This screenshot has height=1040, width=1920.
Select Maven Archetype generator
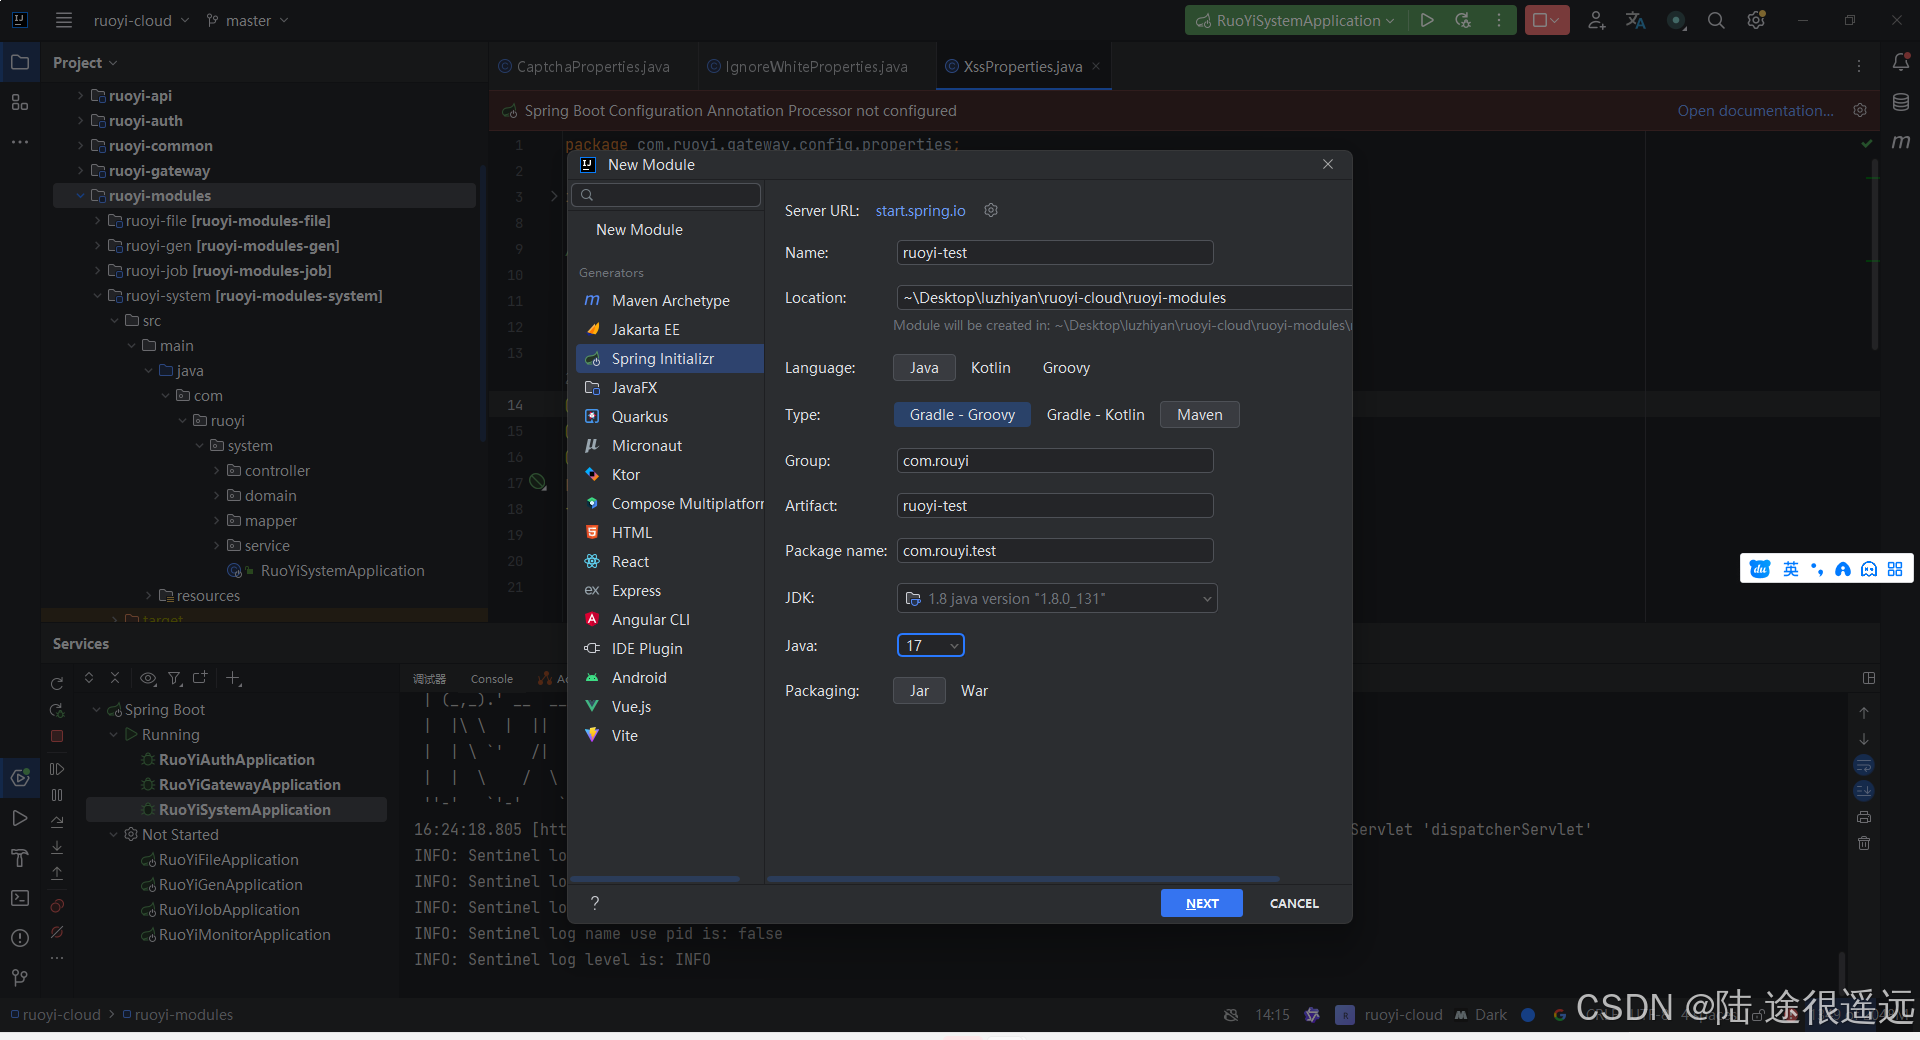point(670,300)
